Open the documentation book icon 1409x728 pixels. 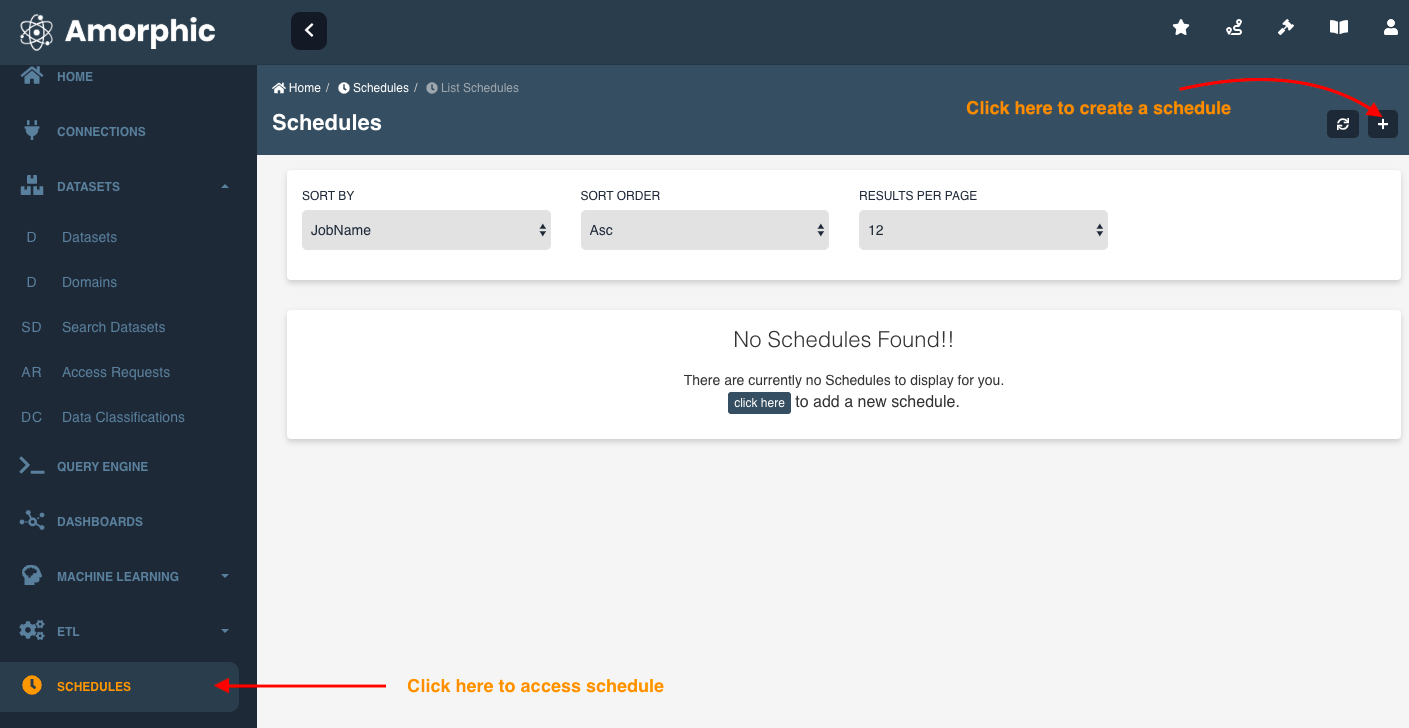pyautogui.click(x=1338, y=28)
